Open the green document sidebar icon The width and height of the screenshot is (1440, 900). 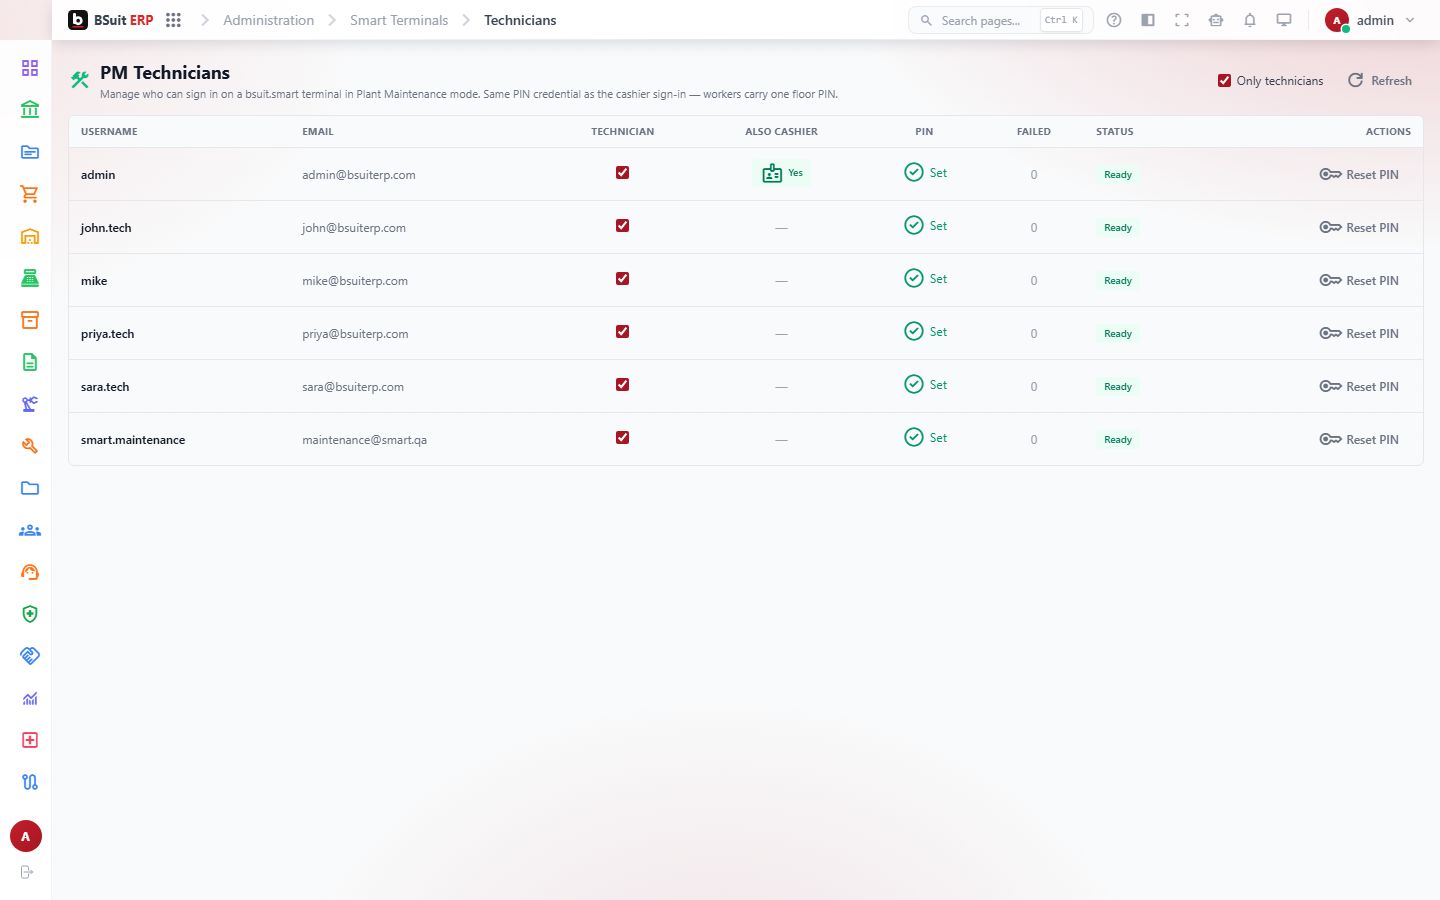(30, 362)
